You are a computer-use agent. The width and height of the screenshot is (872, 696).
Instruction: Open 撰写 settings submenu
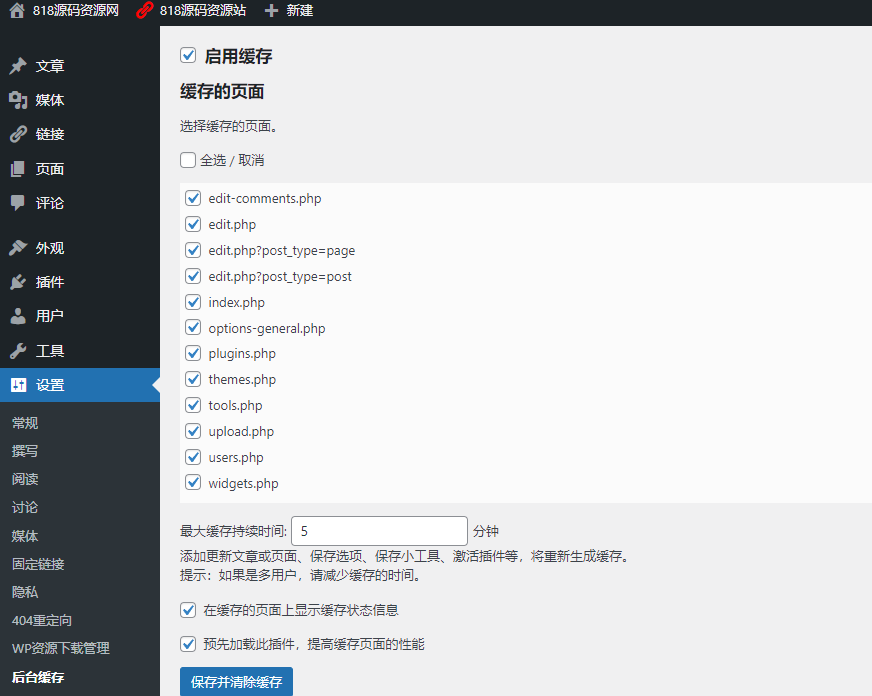coord(25,451)
